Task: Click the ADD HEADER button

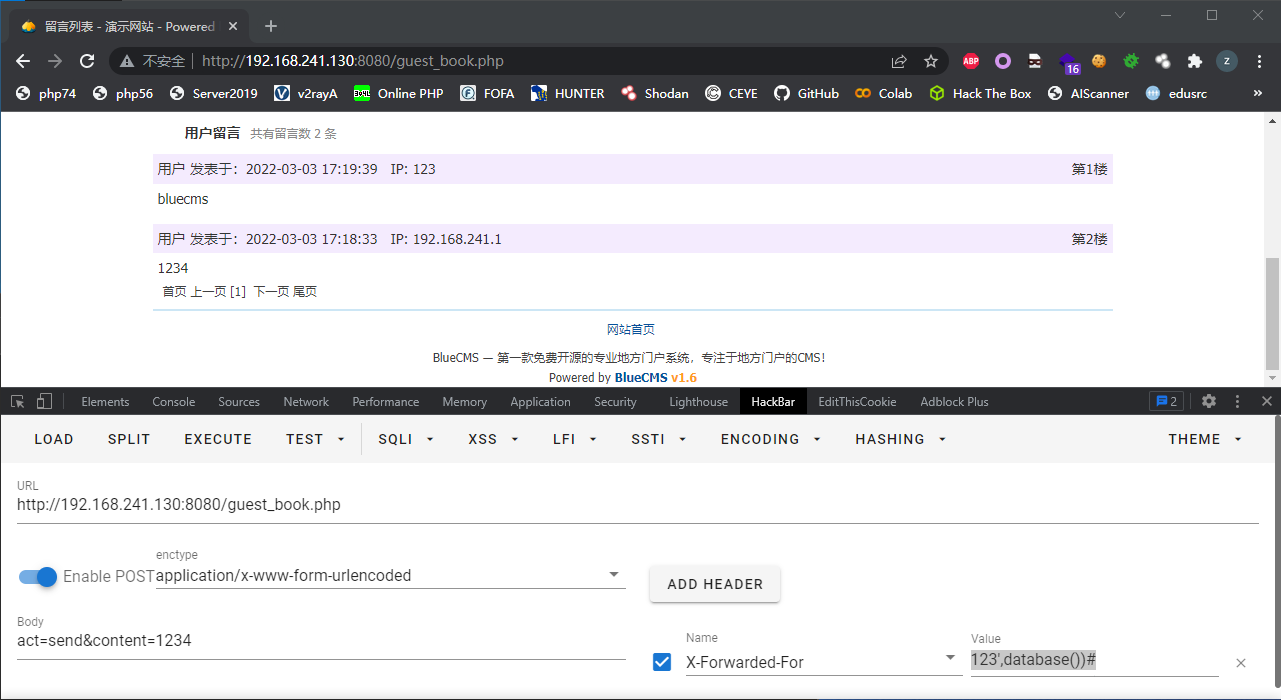Action: tap(715, 584)
